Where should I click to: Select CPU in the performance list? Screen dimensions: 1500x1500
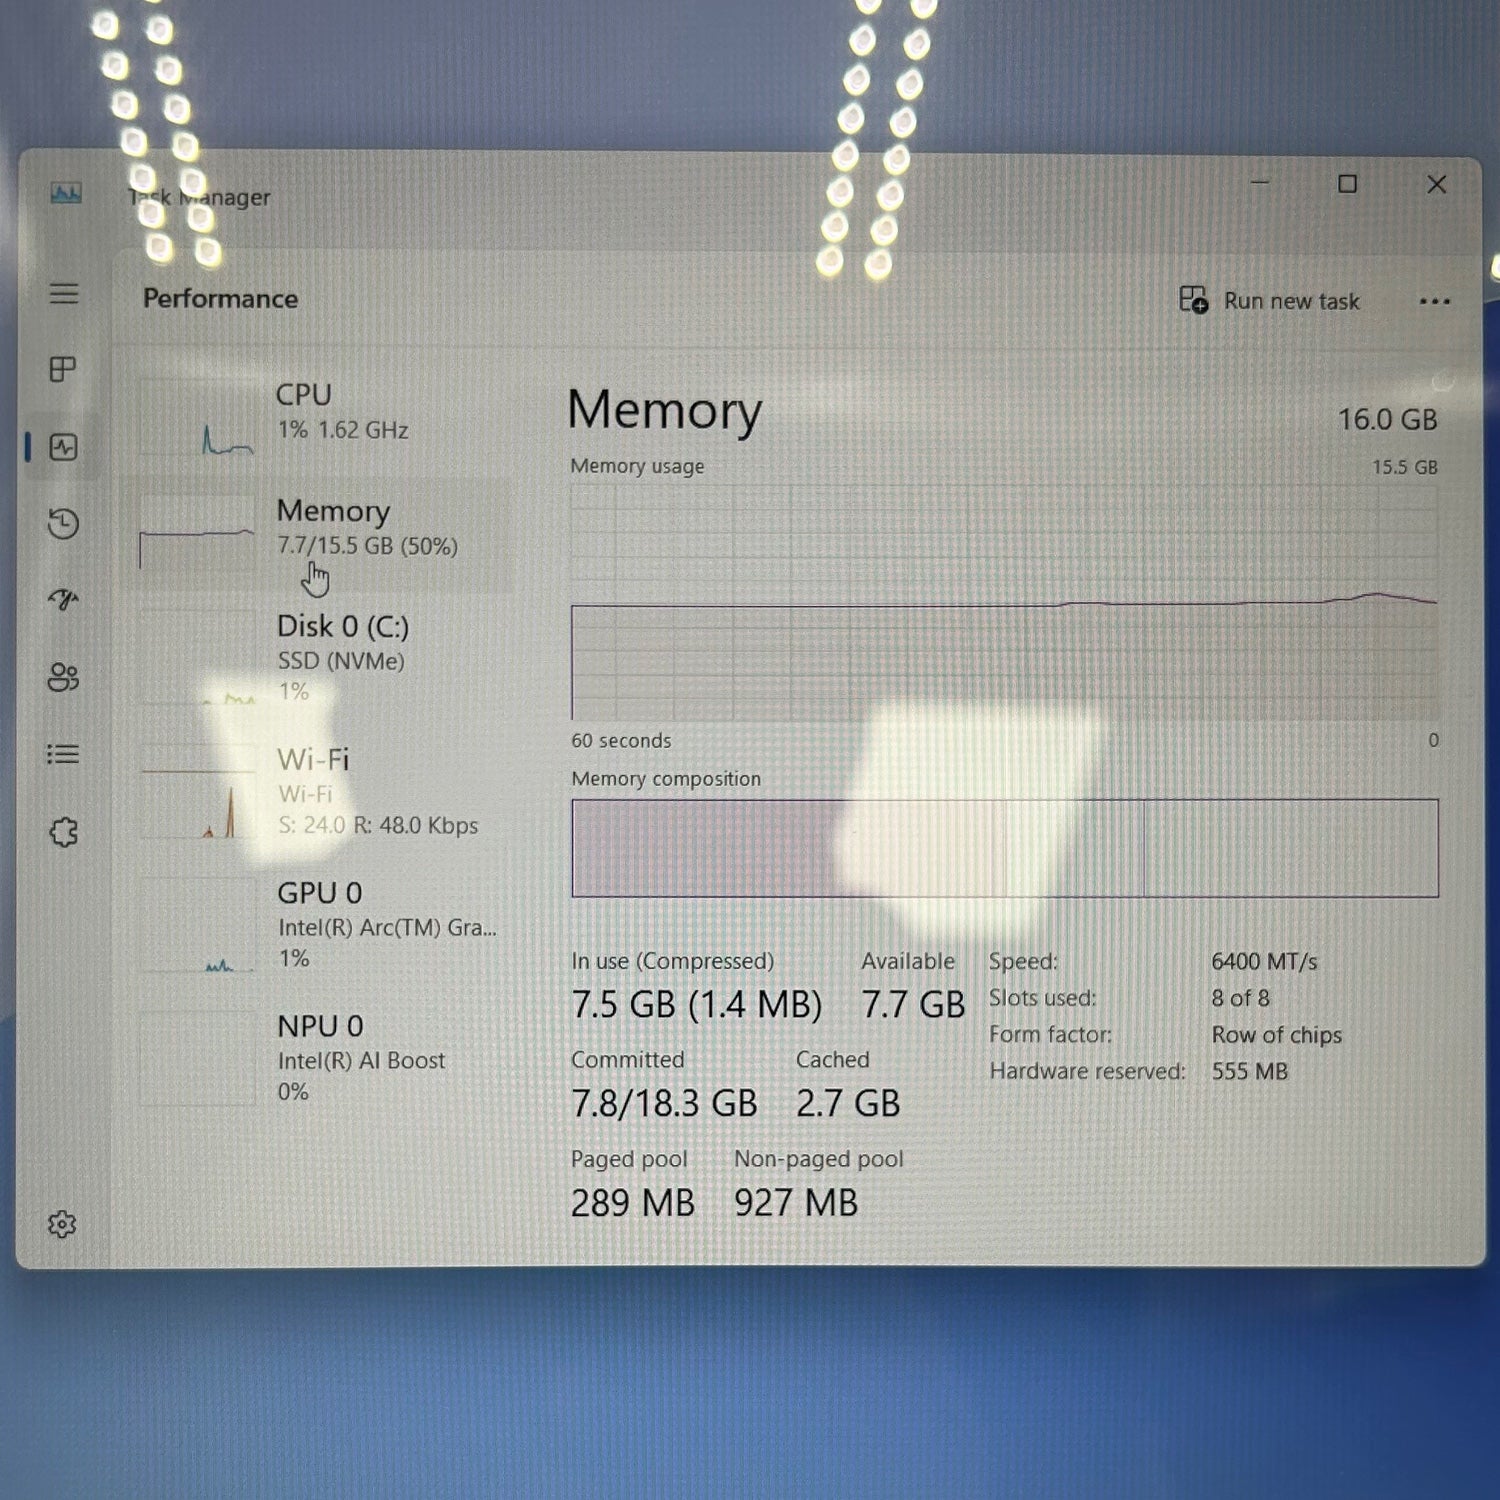point(320,412)
